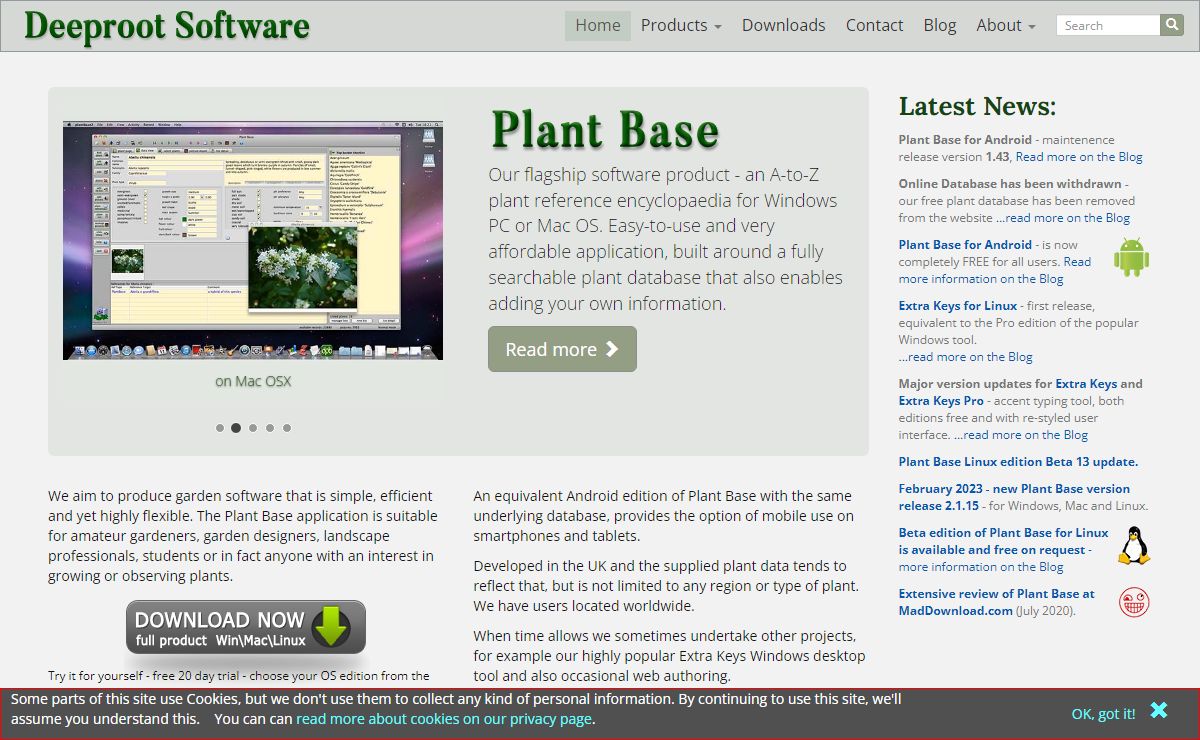Open the Contact page
Viewport: 1200px width, 740px height.
click(874, 25)
